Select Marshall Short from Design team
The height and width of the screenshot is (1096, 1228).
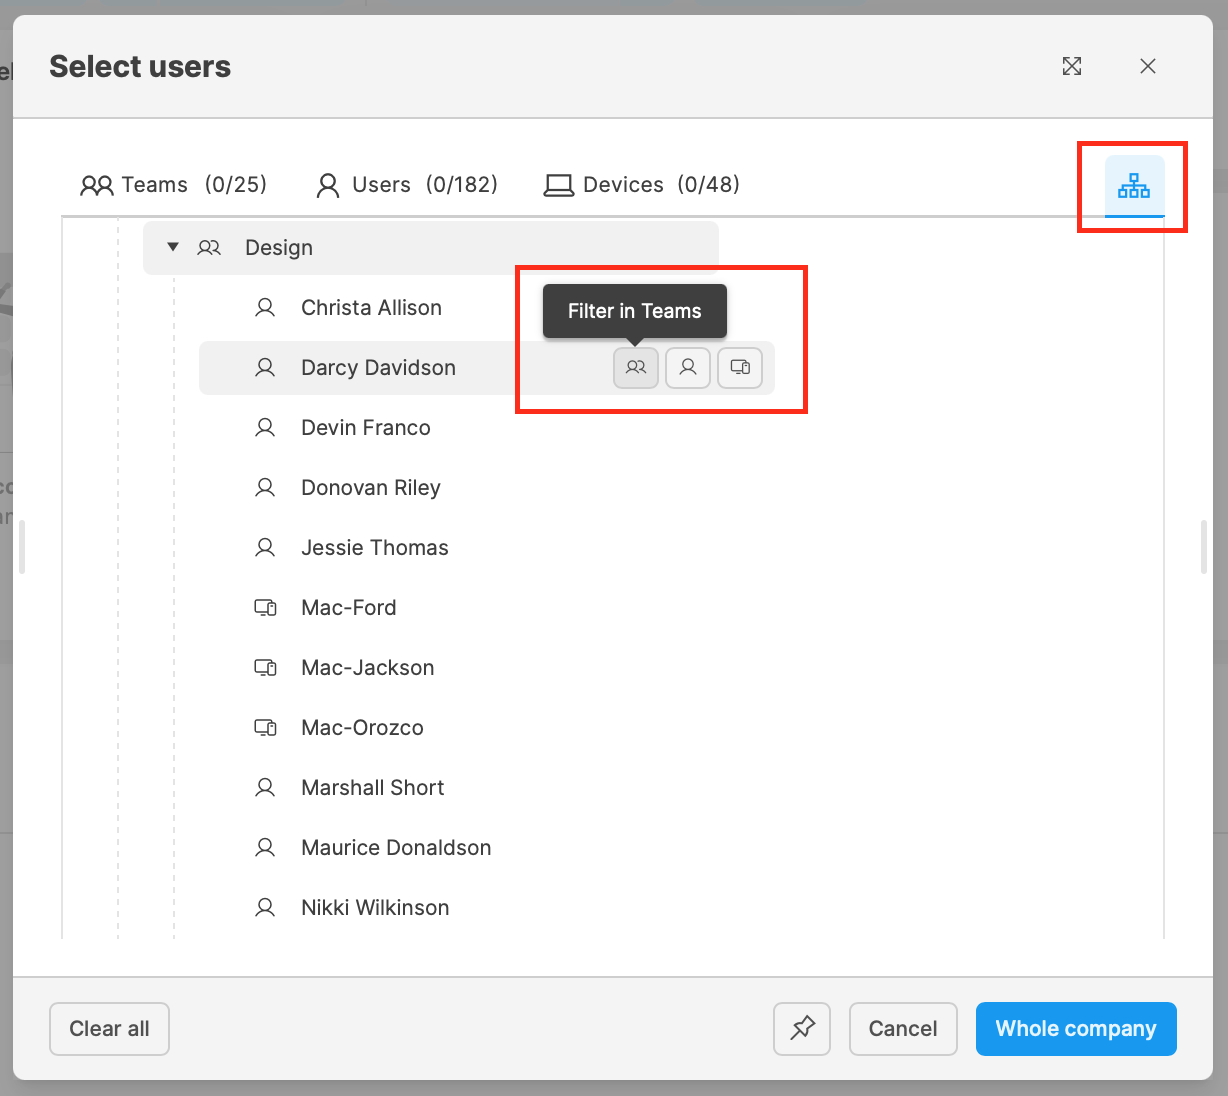(372, 788)
